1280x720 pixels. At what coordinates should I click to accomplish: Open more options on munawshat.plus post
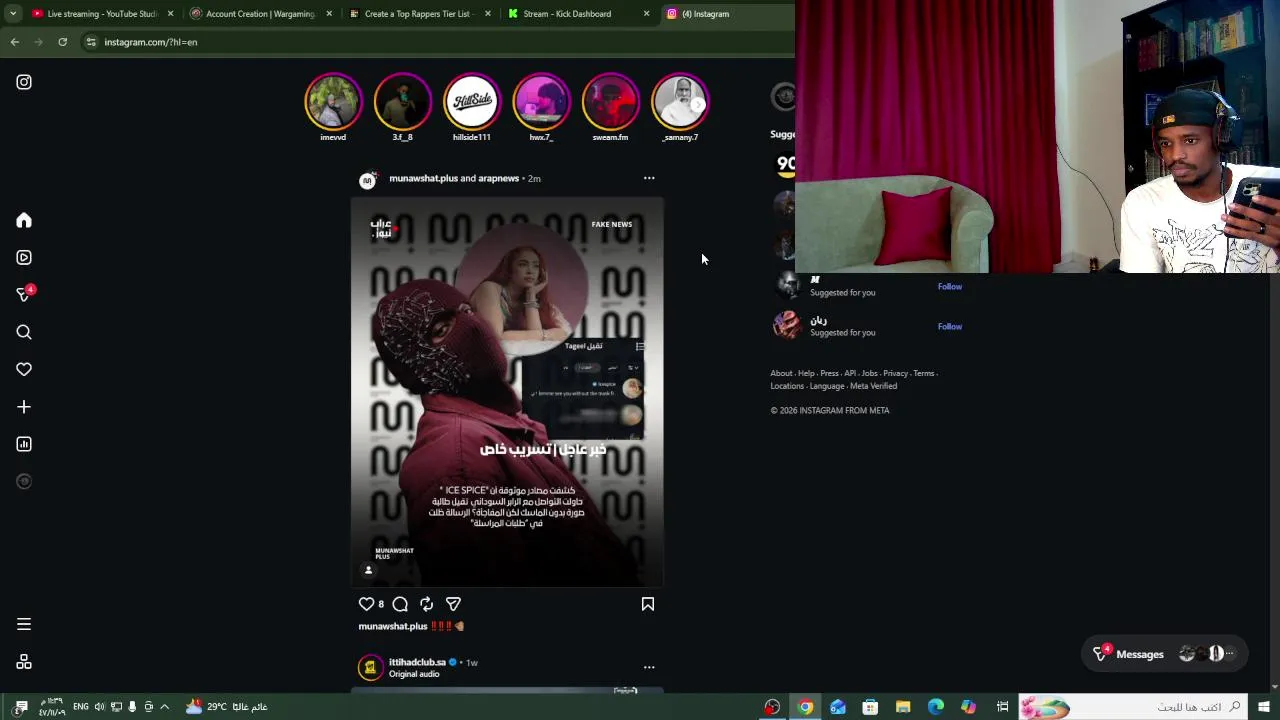click(x=649, y=178)
